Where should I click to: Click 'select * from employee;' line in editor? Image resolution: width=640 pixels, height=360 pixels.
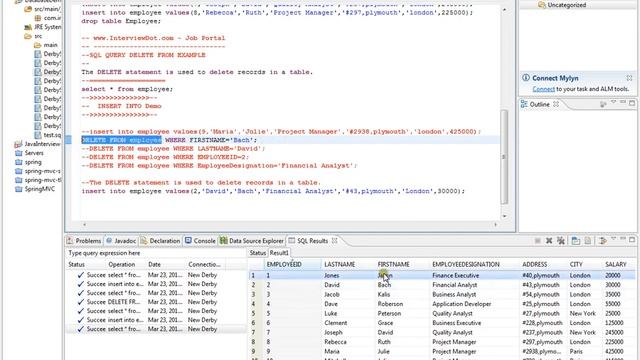[x=127, y=89]
